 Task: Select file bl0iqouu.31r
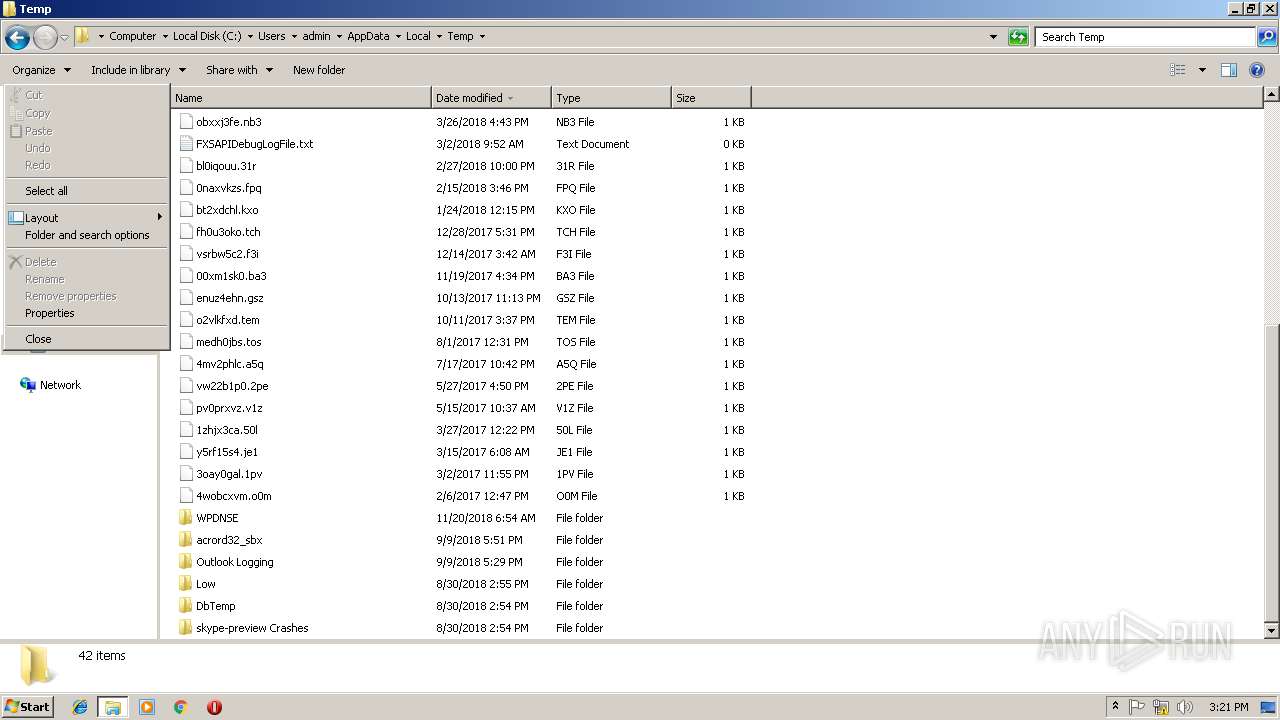pos(226,166)
